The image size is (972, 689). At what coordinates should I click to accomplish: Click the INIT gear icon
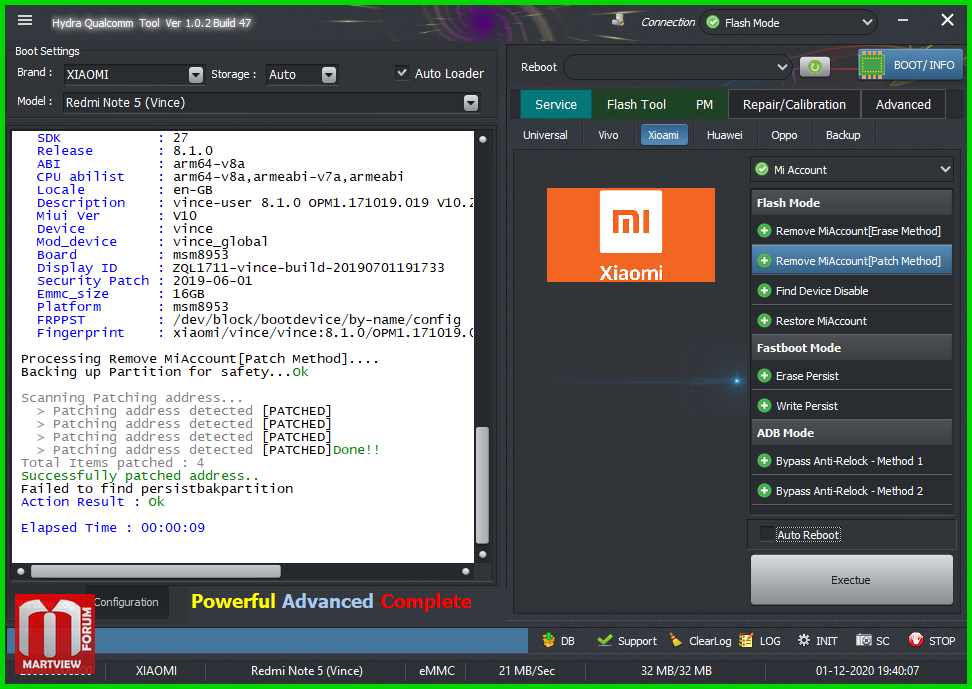pos(803,641)
